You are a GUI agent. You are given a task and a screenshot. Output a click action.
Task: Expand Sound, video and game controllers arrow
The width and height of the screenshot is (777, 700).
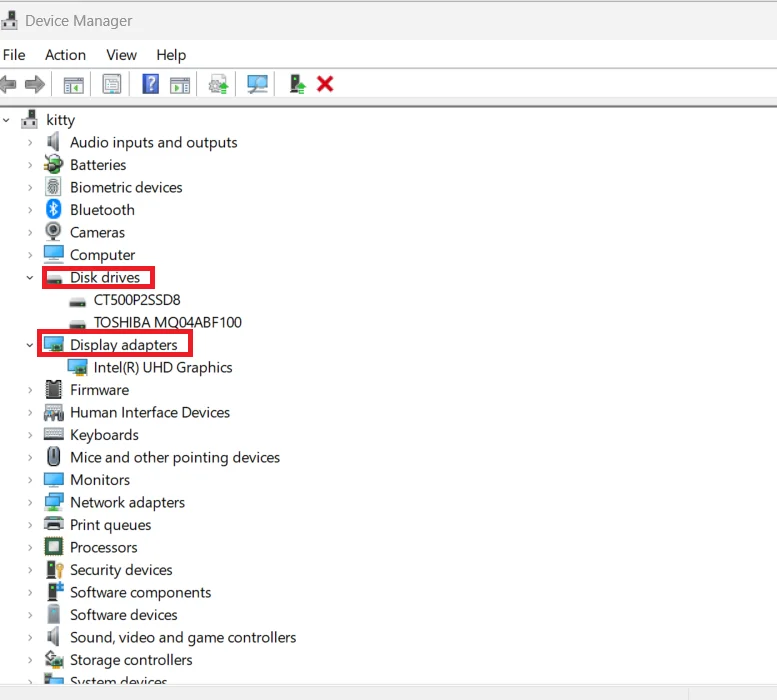pyautogui.click(x=30, y=638)
